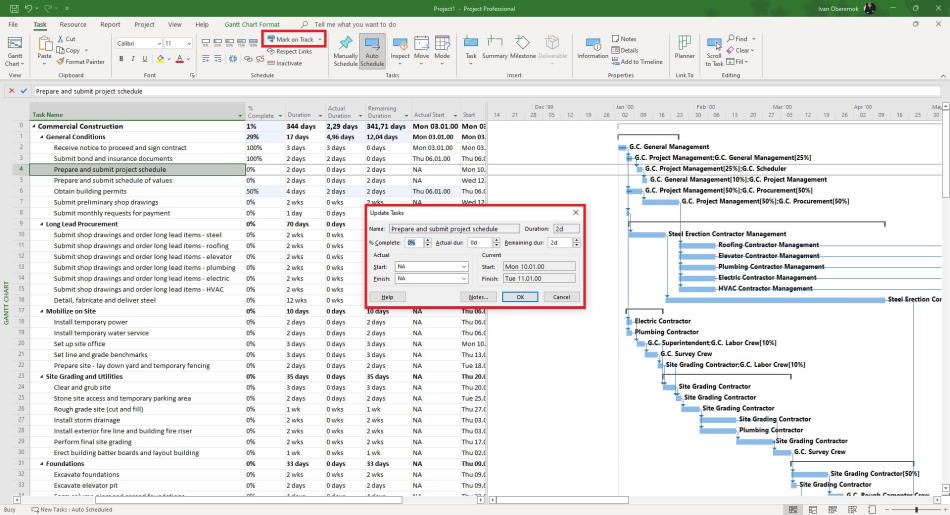
Task: Open the task Mode menu
Action: point(442,48)
